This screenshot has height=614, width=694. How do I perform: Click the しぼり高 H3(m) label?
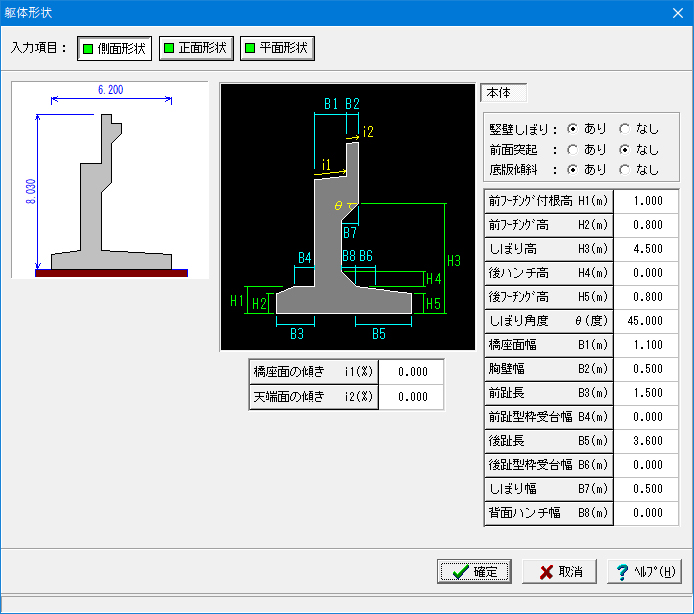pyautogui.click(x=549, y=249)
